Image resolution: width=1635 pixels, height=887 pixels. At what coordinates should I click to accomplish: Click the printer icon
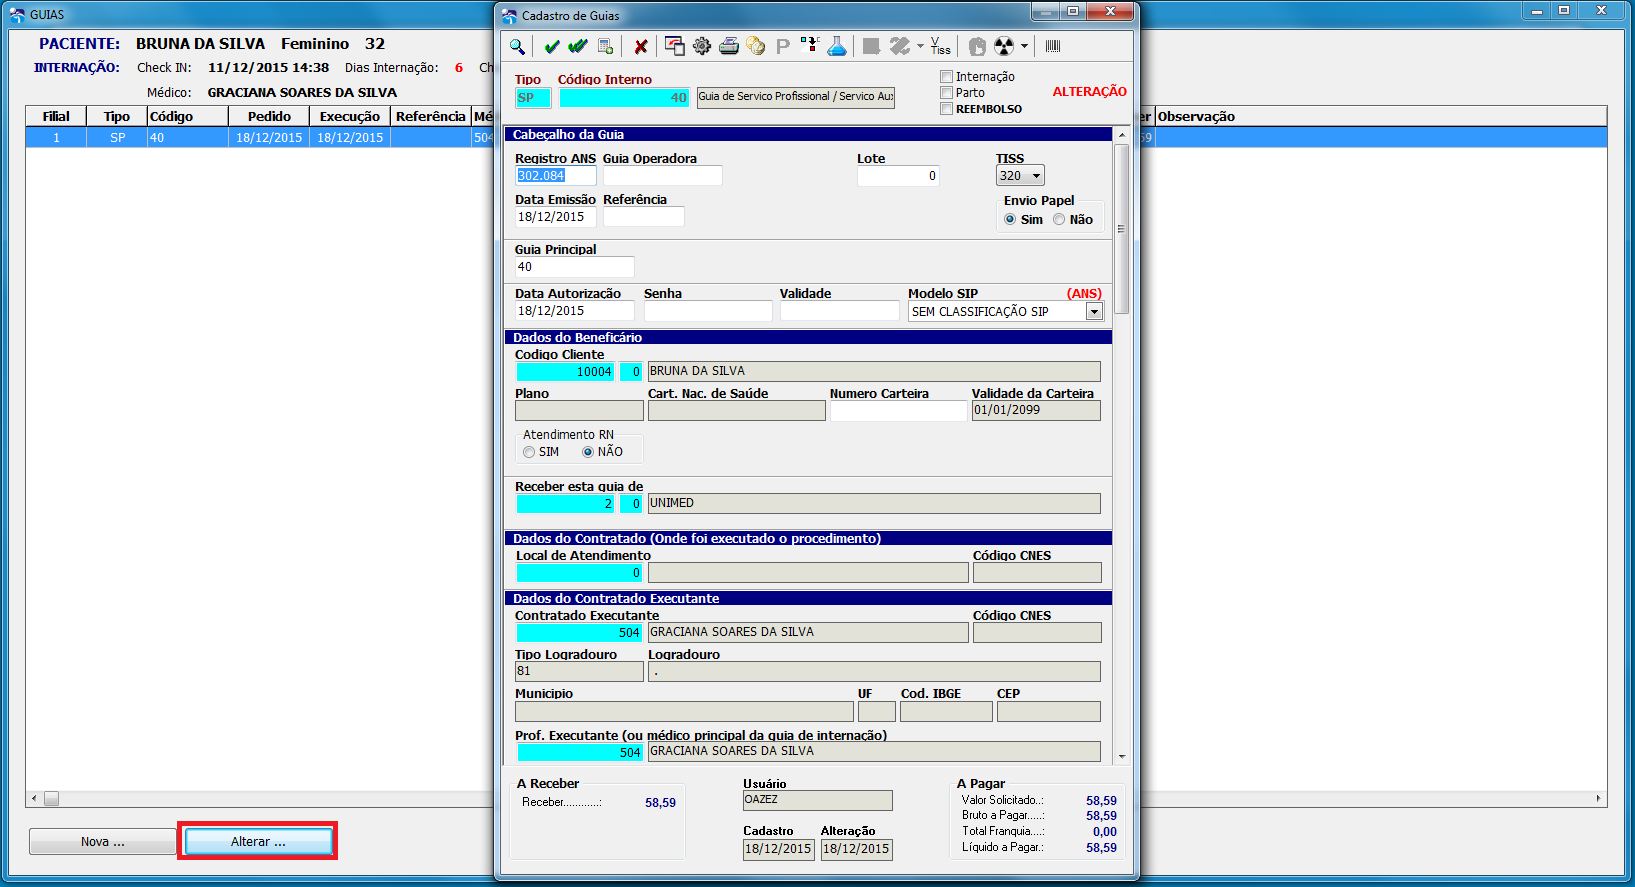(729, 46)
